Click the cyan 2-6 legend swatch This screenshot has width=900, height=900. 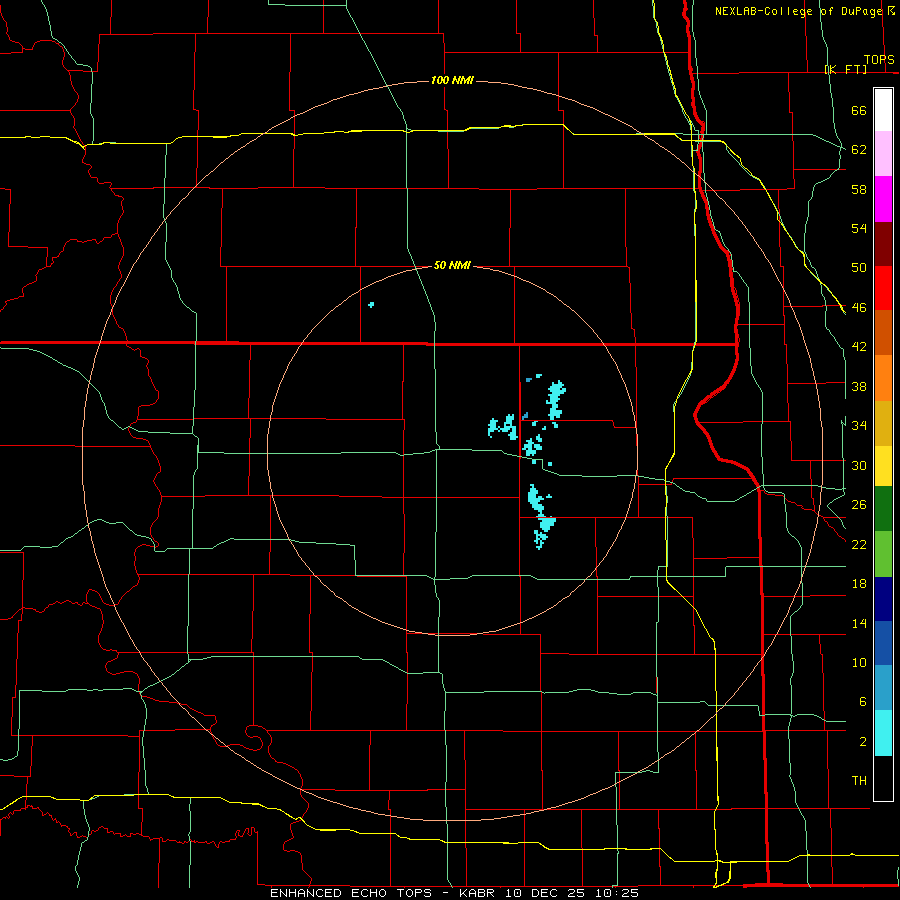883,733
